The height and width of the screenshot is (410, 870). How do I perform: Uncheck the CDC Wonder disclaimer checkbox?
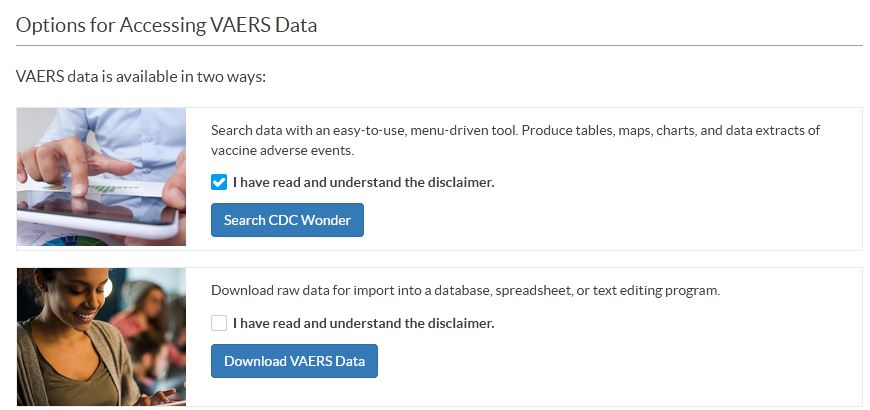(x=219, y=182)
